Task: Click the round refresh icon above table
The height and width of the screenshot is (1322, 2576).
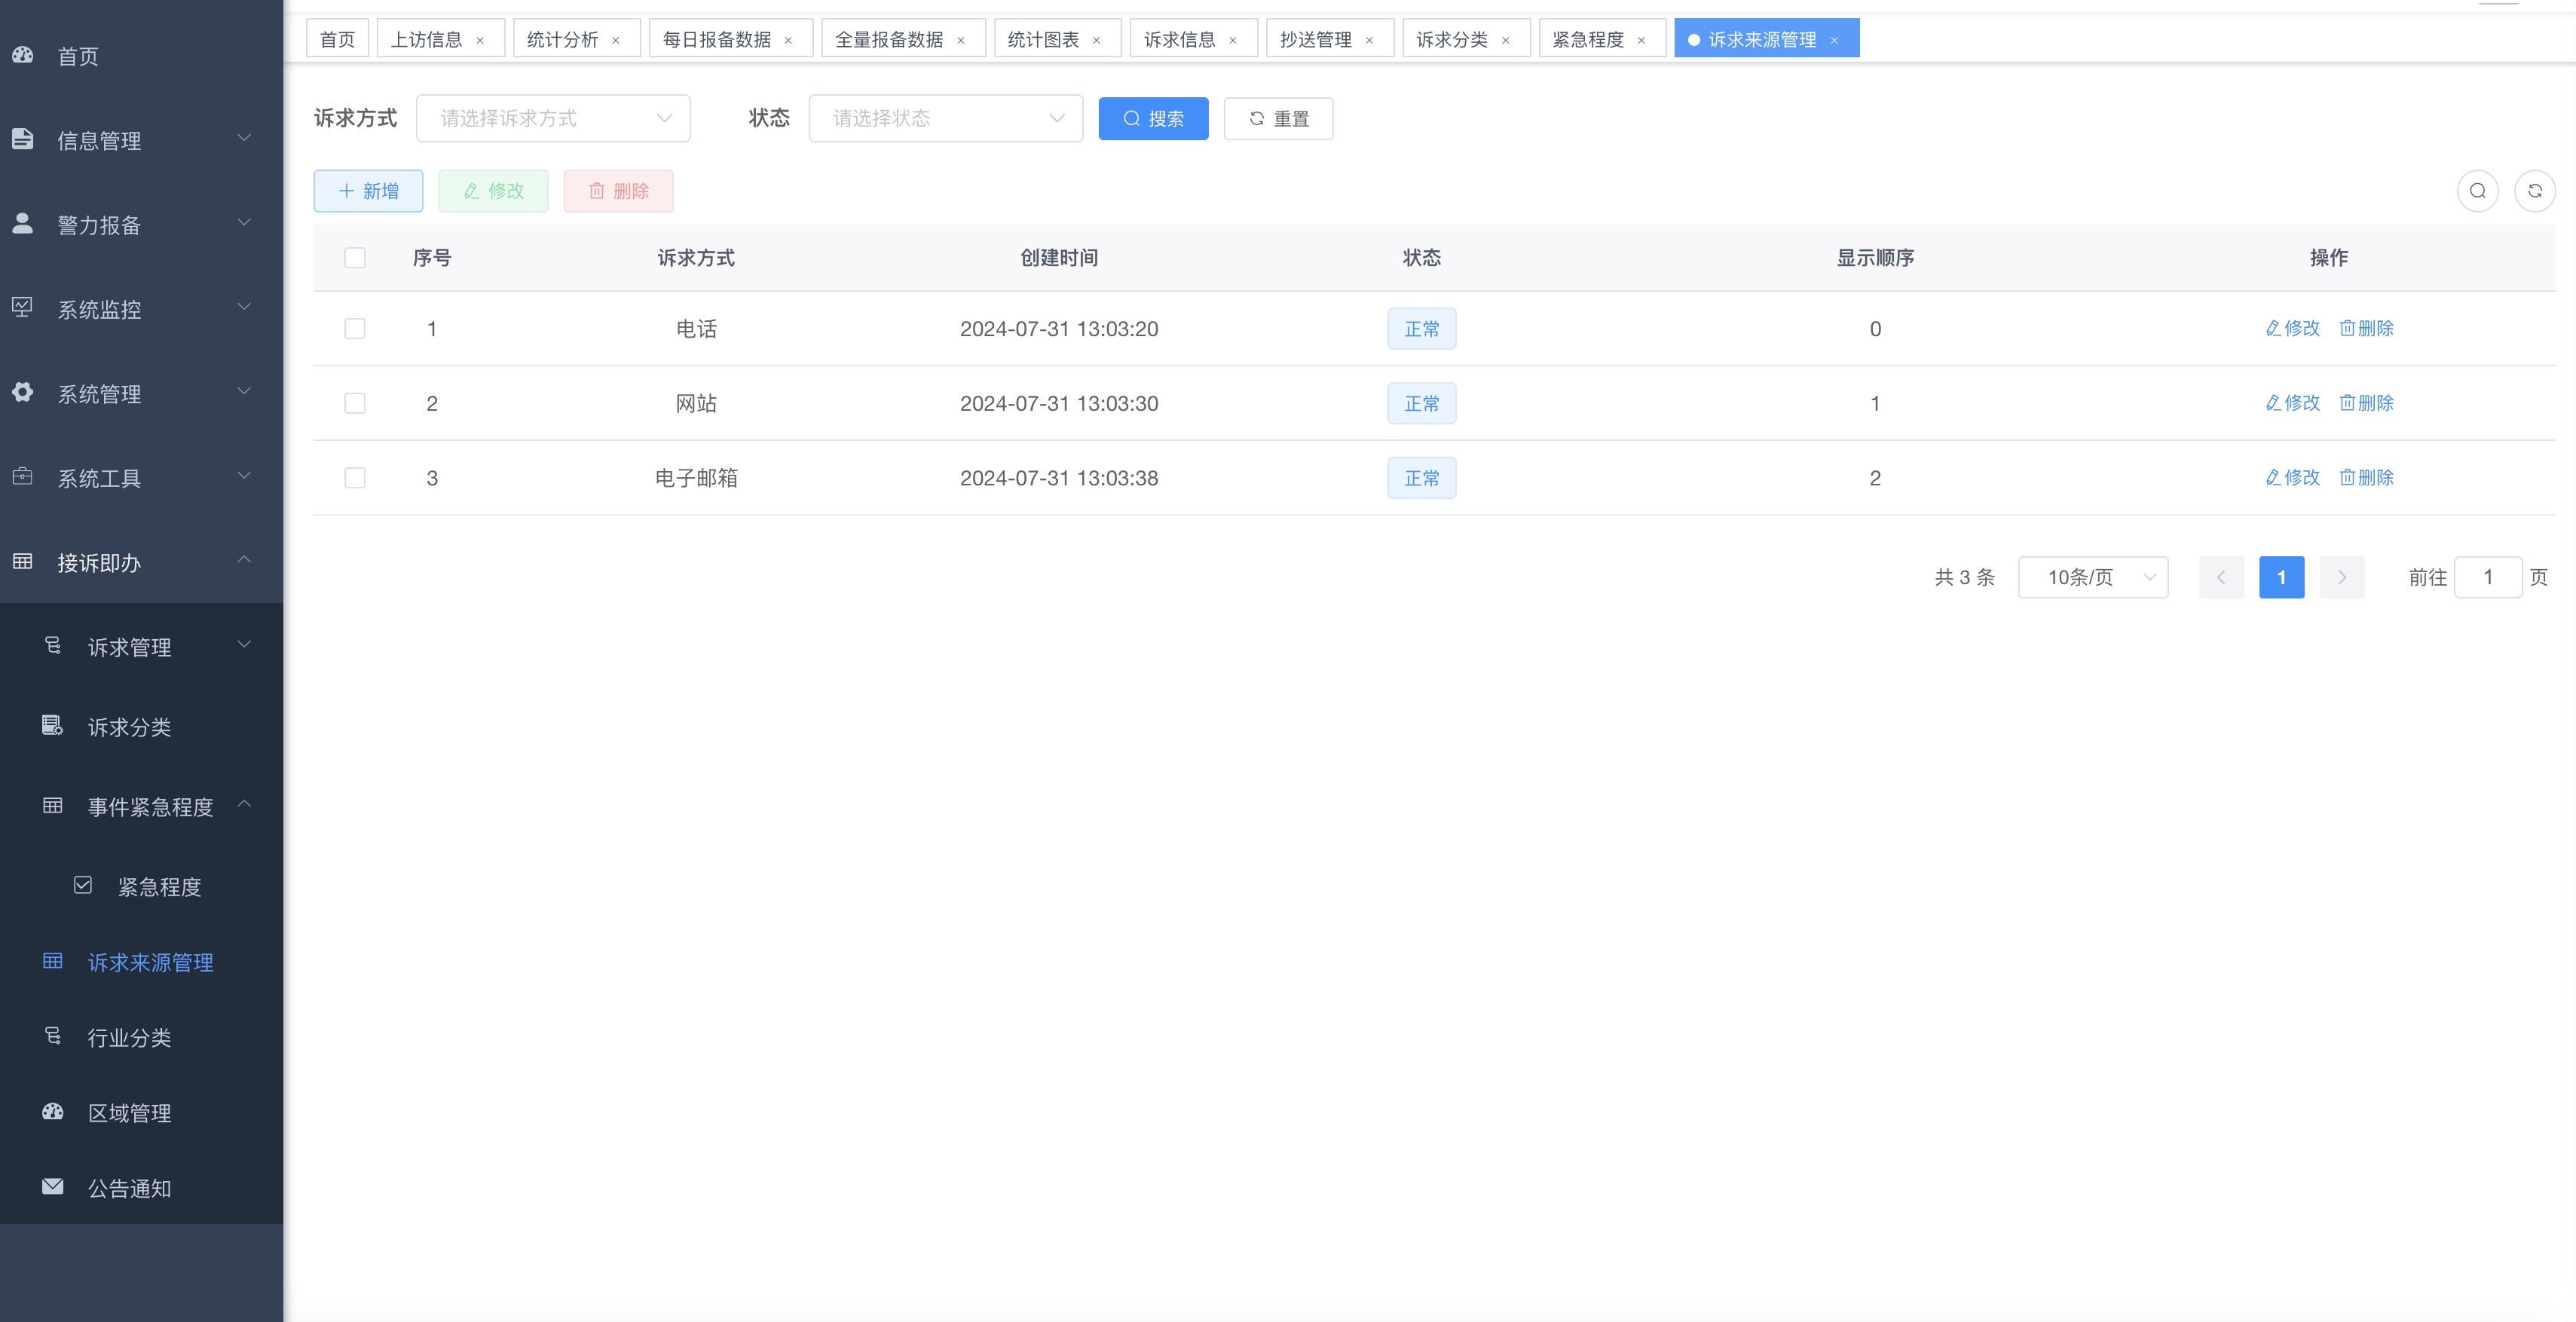Action: pyautogui.click(x=2534, y=190)
